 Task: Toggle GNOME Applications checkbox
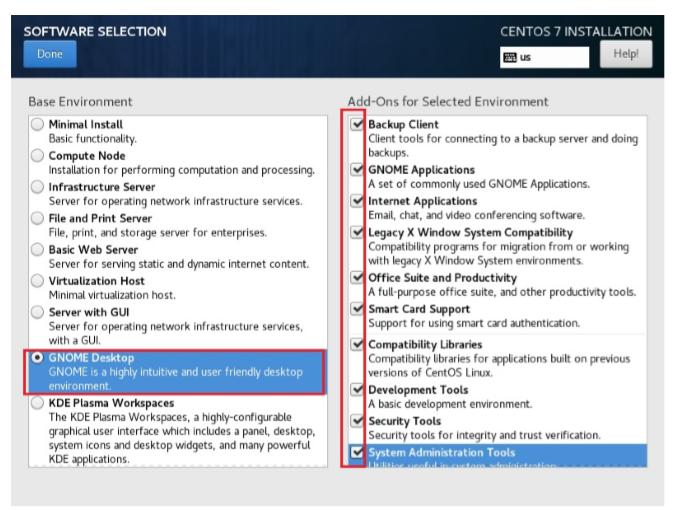click(x=358, y=170)
